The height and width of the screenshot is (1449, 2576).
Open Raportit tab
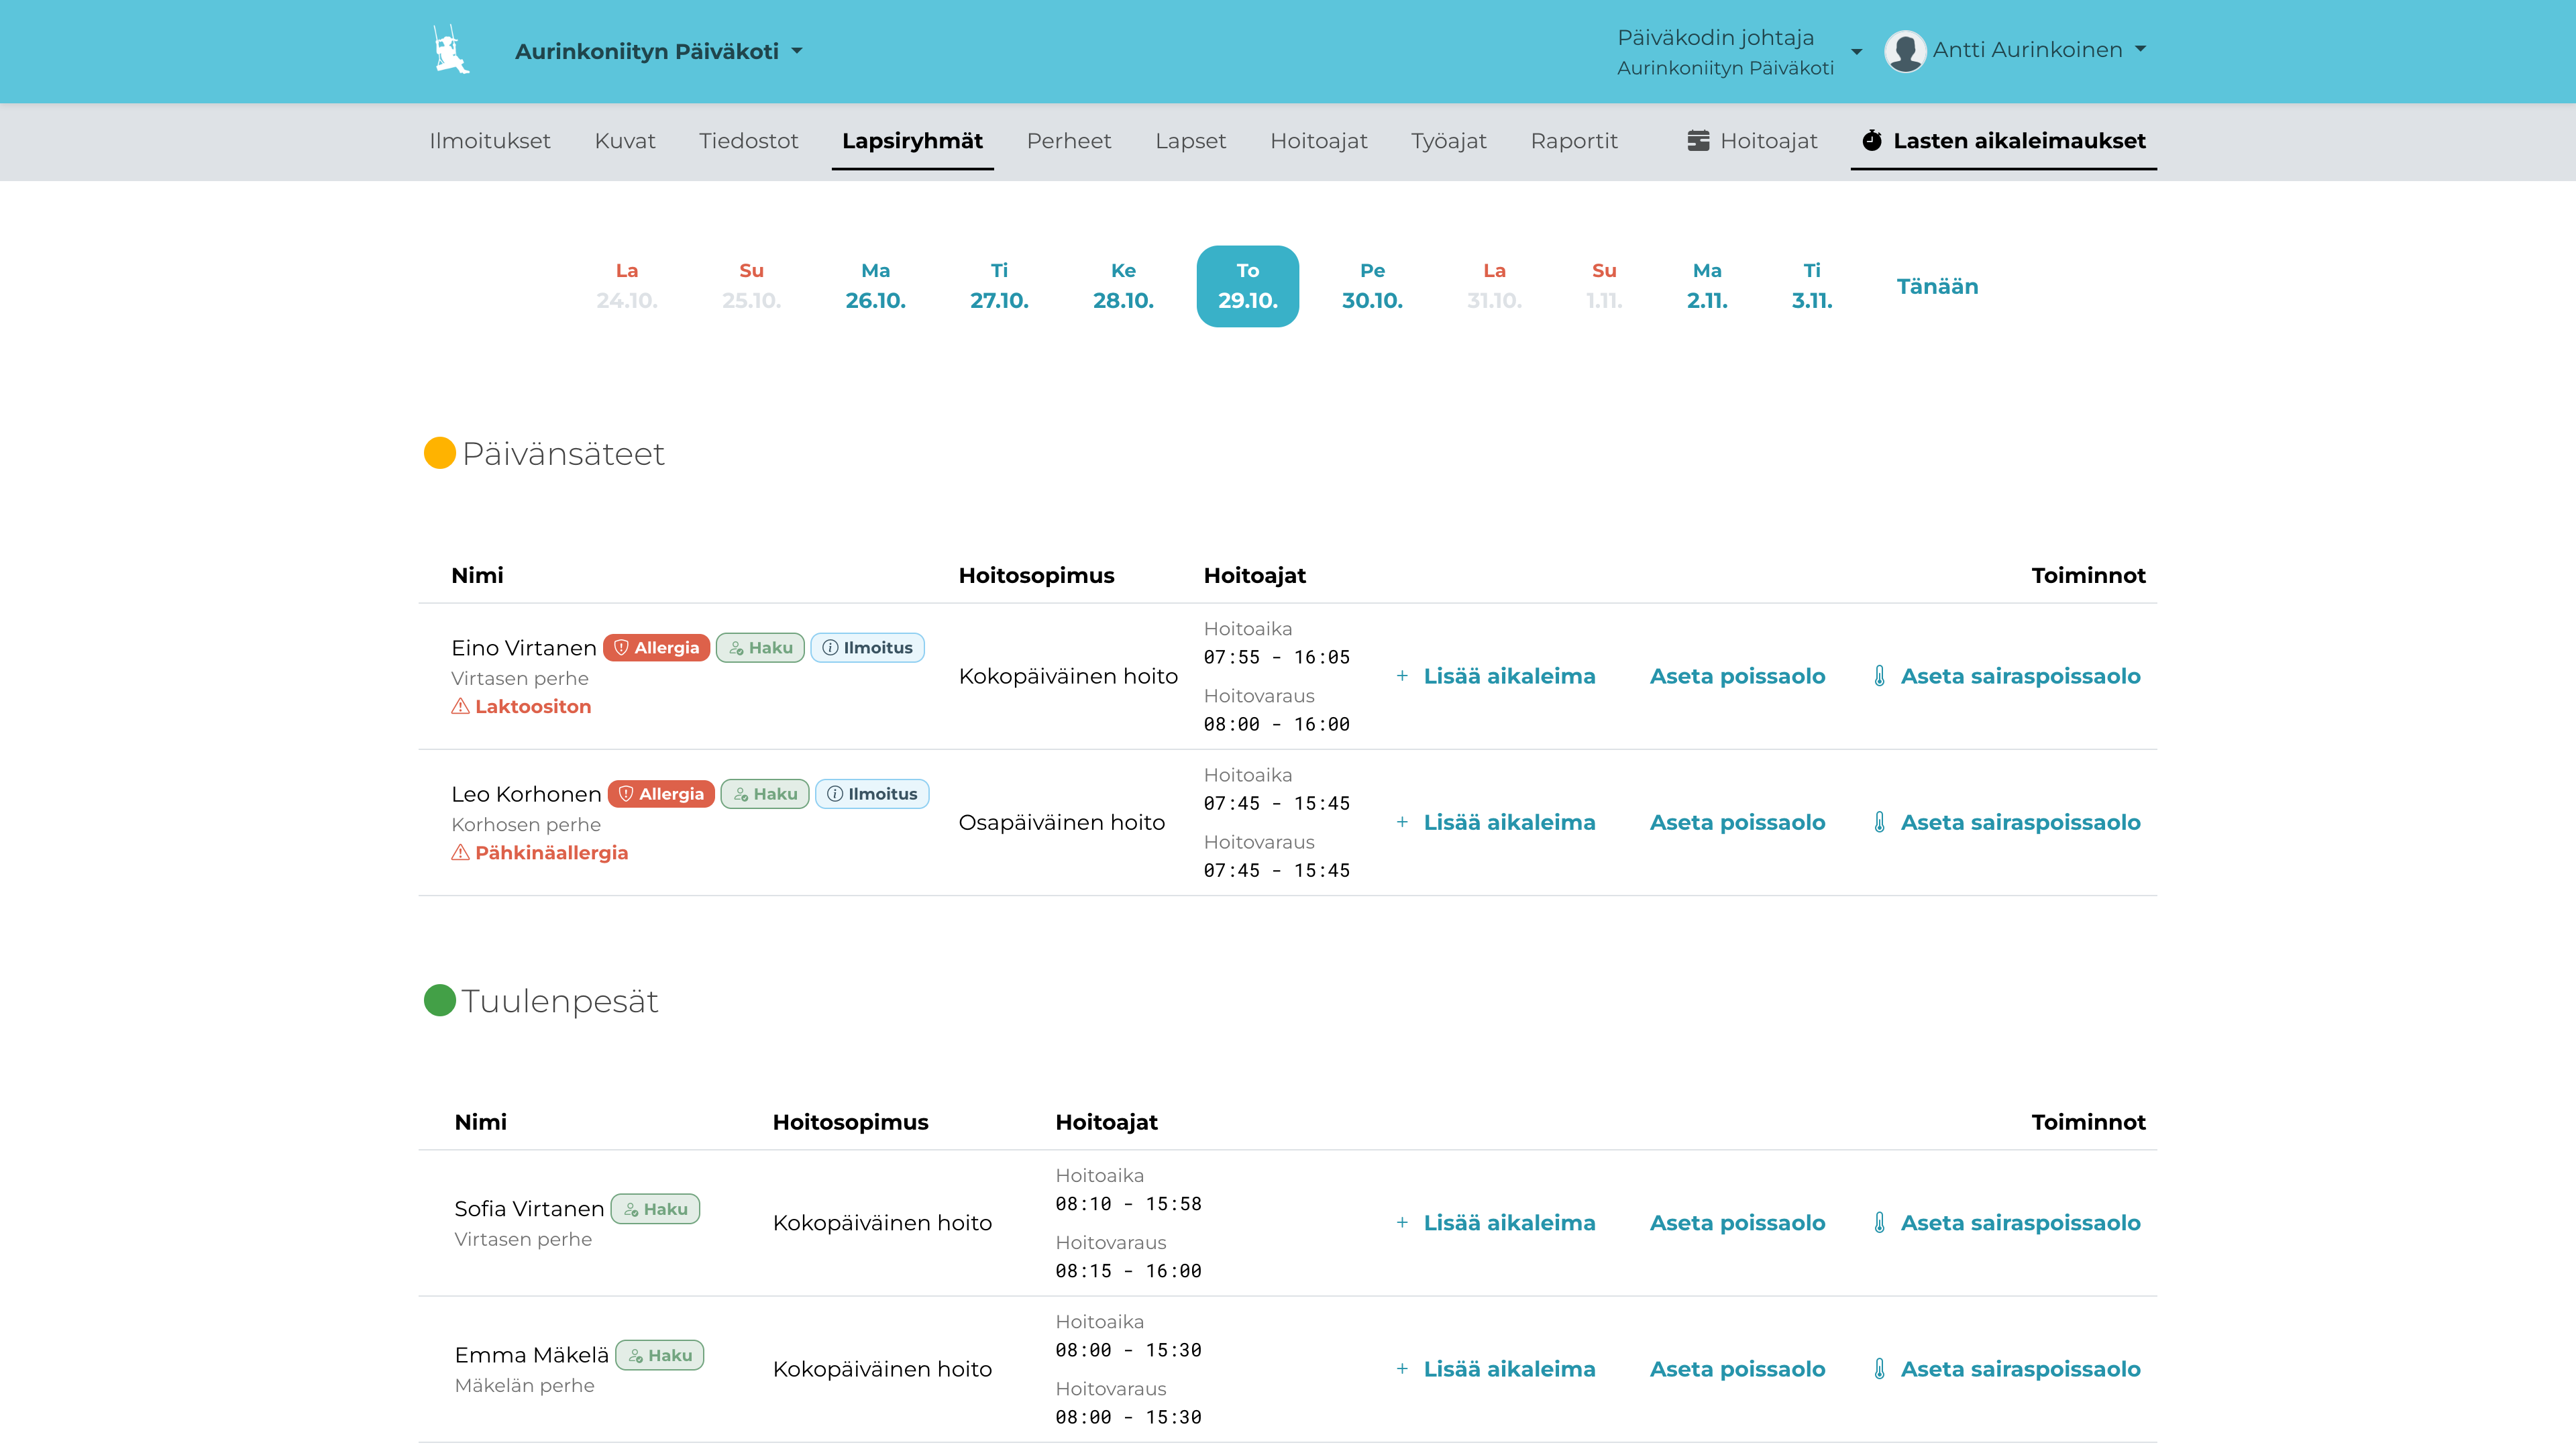(1574, 141)
